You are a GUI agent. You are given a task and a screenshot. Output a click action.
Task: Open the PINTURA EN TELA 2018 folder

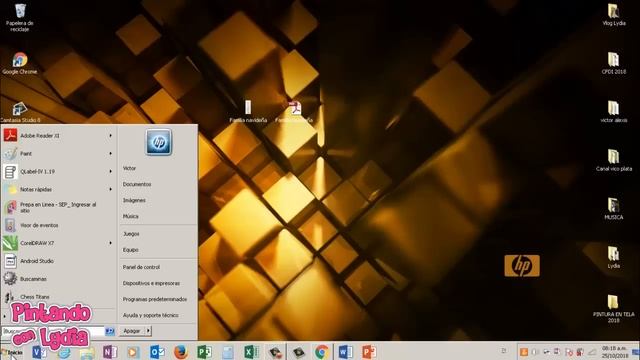pos(613,309)
